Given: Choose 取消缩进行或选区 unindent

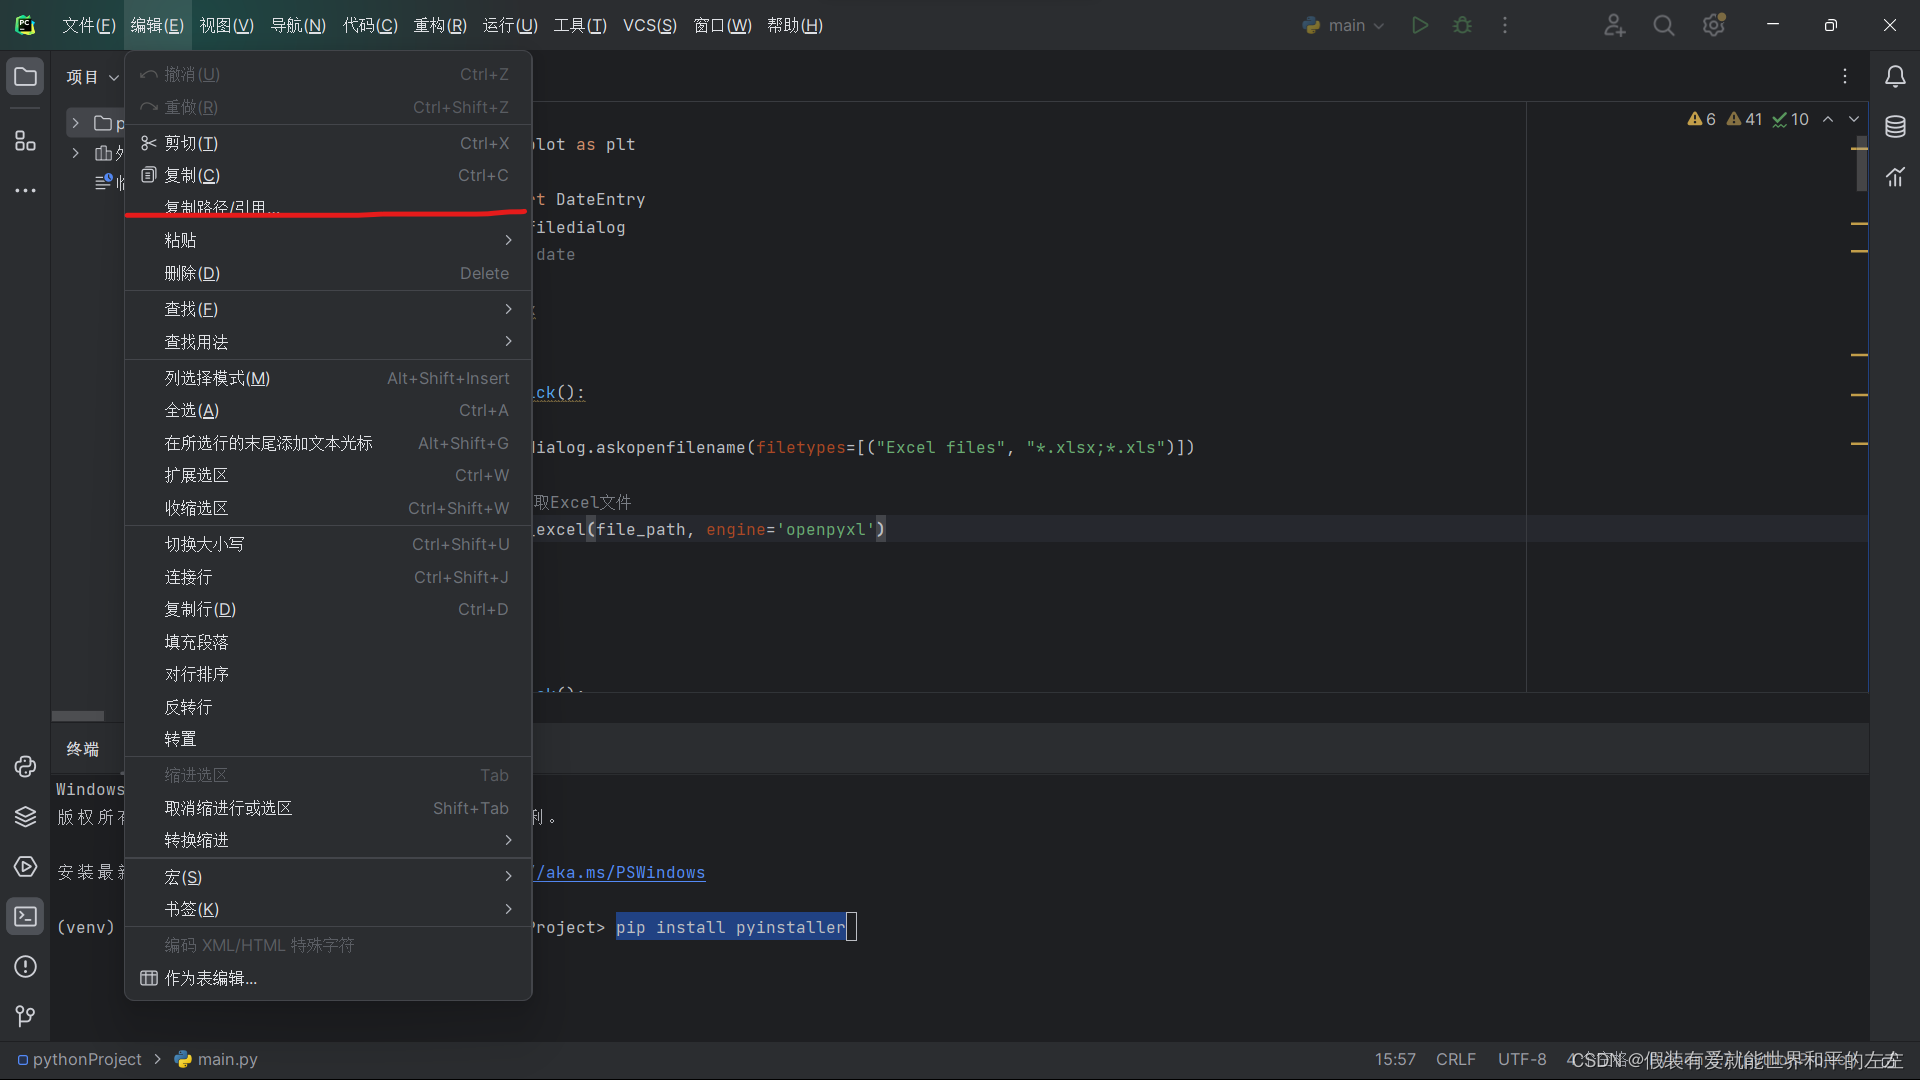Looking at the screenshot, I should click(328, 808).
